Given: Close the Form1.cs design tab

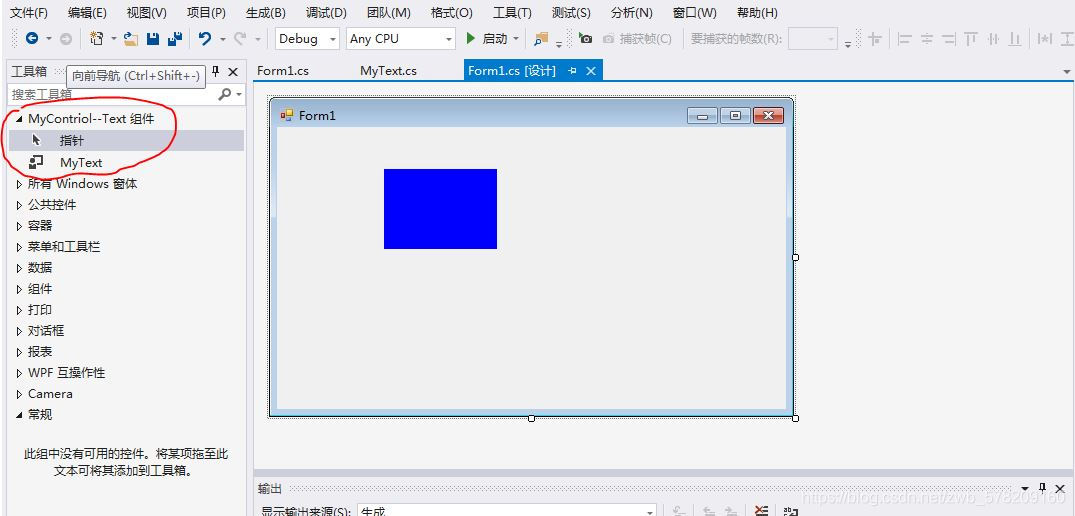Looking at the screenshot, I should [591, 71].
